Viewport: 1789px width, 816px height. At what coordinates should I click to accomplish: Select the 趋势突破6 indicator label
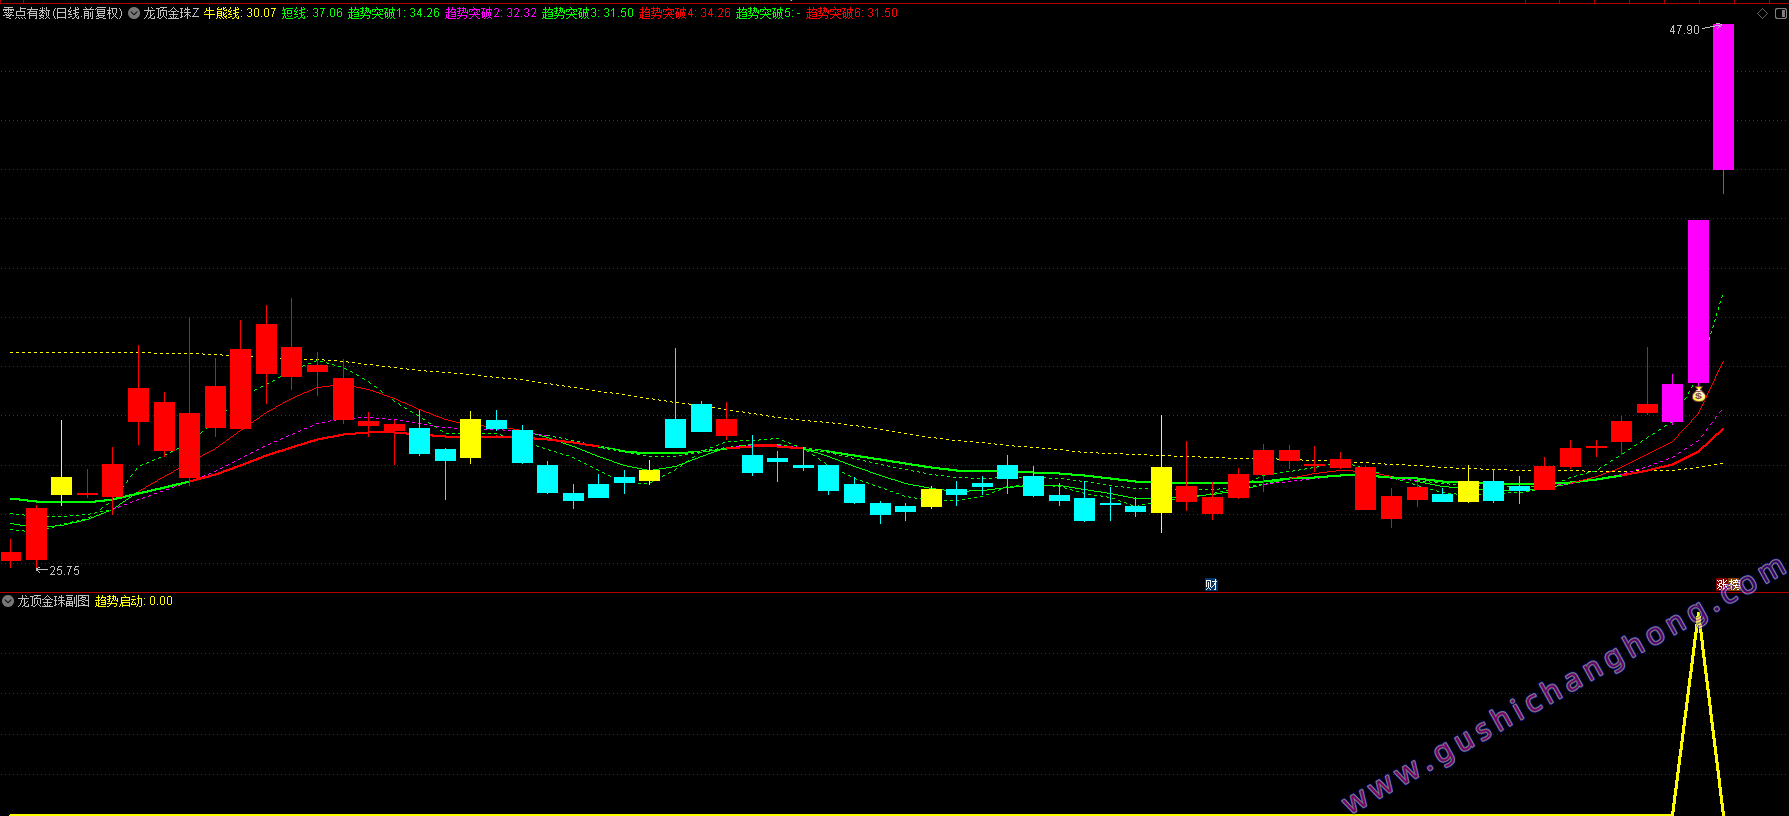[x=834, y=14]
